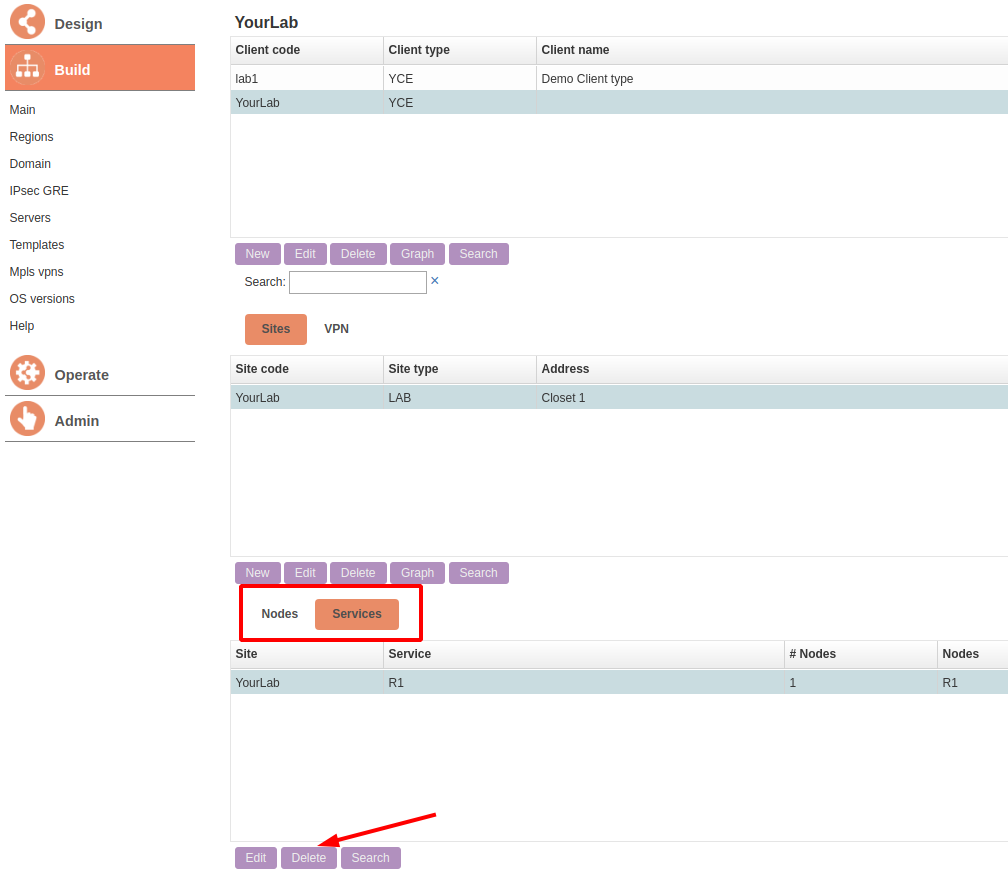This screenshot has width=1008, height=880.
Task: Select the lab1 client row
Action: point(300,79)
